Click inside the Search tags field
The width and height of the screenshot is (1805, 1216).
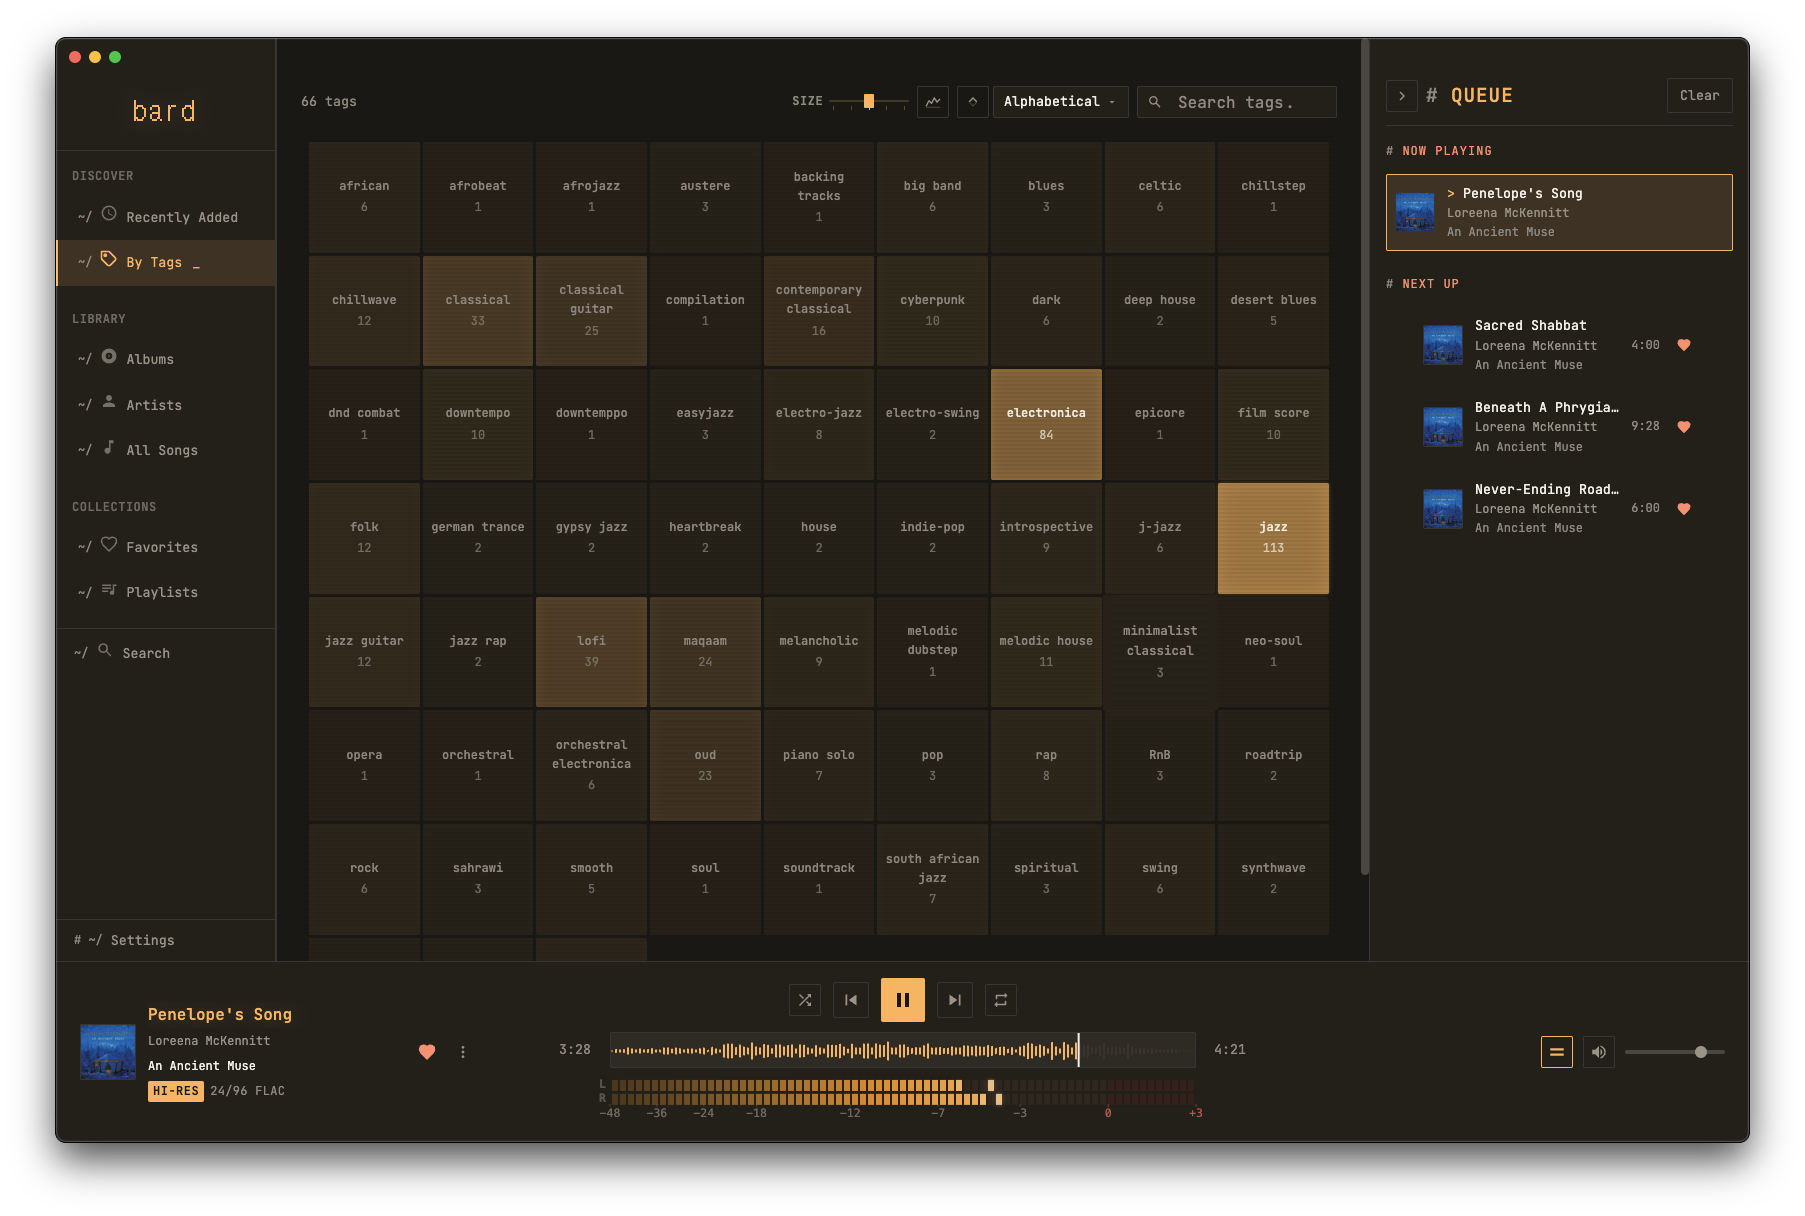click(1236, 101)
